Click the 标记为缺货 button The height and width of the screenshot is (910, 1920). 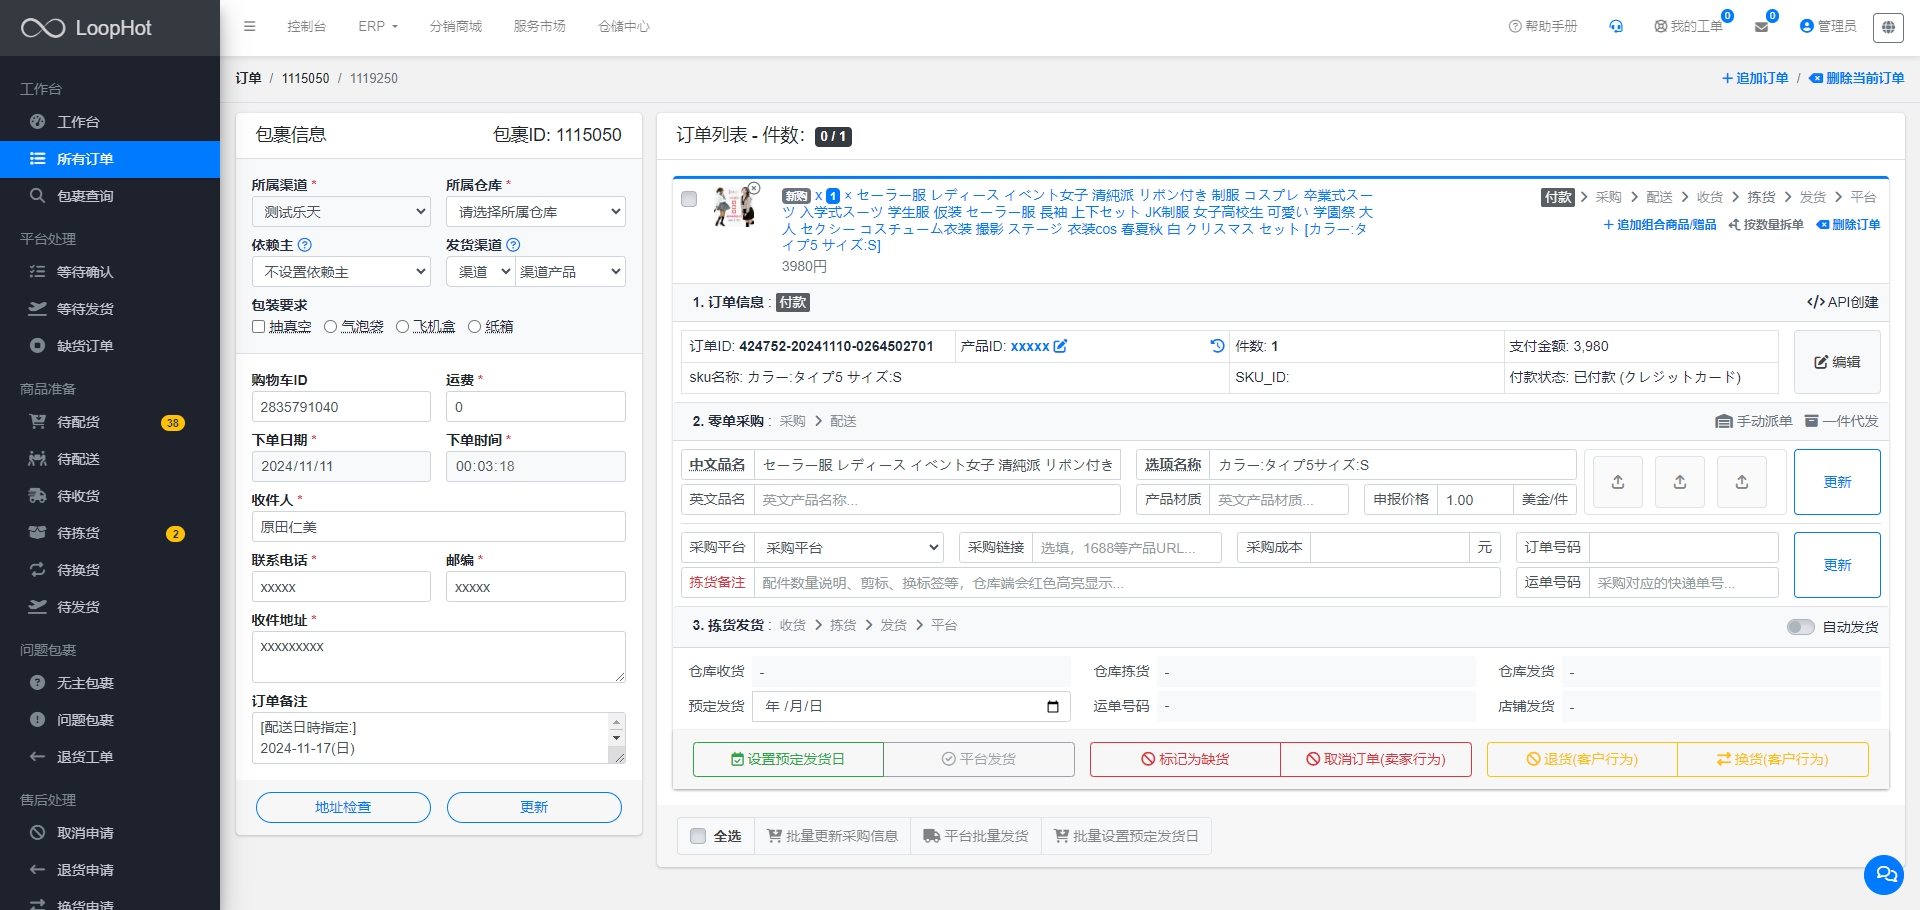(x=1185, y=760)
